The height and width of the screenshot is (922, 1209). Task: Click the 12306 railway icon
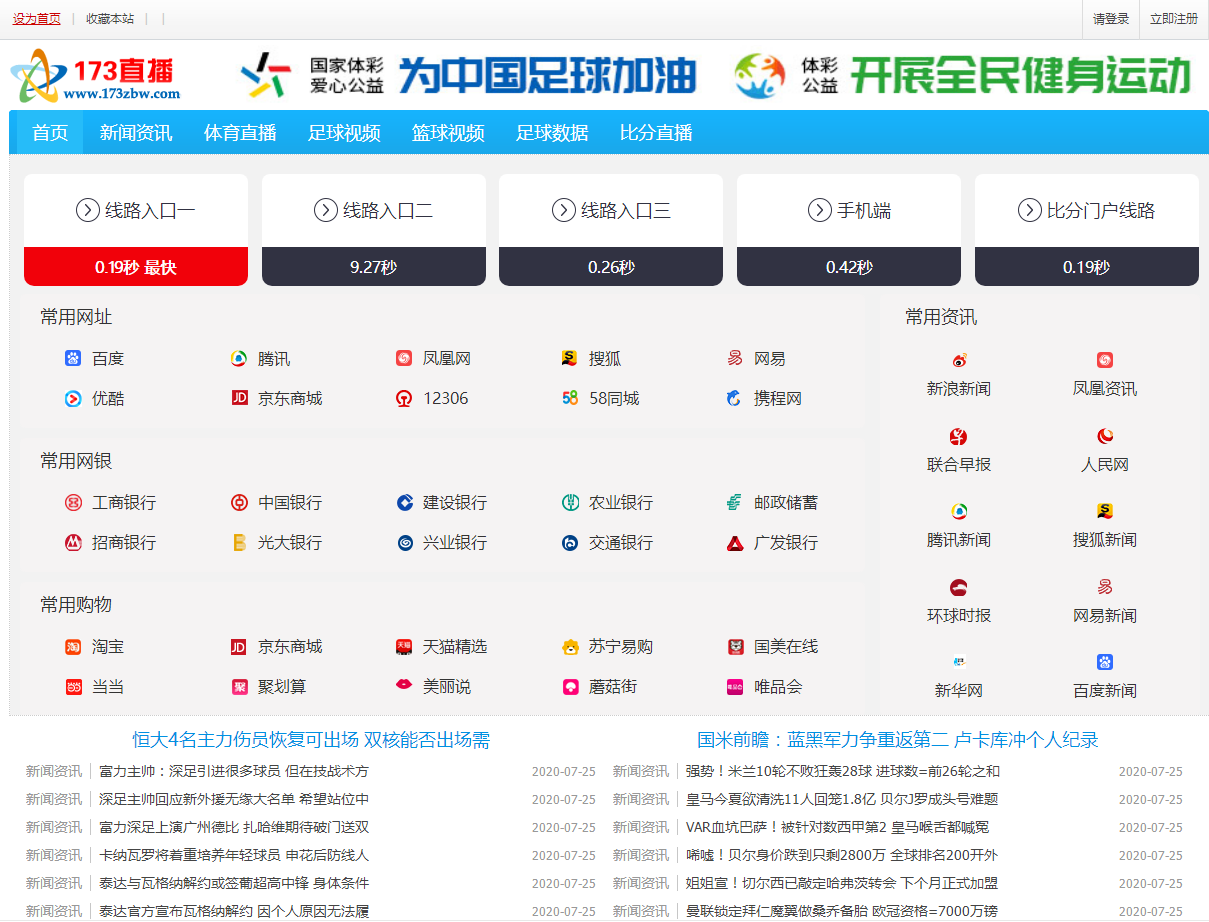click(x=404, y=398)
